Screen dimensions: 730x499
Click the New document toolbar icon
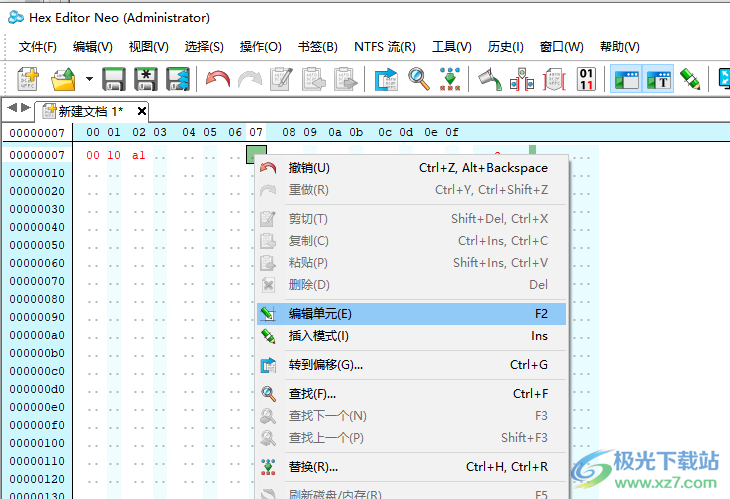(x=28, y=79)
